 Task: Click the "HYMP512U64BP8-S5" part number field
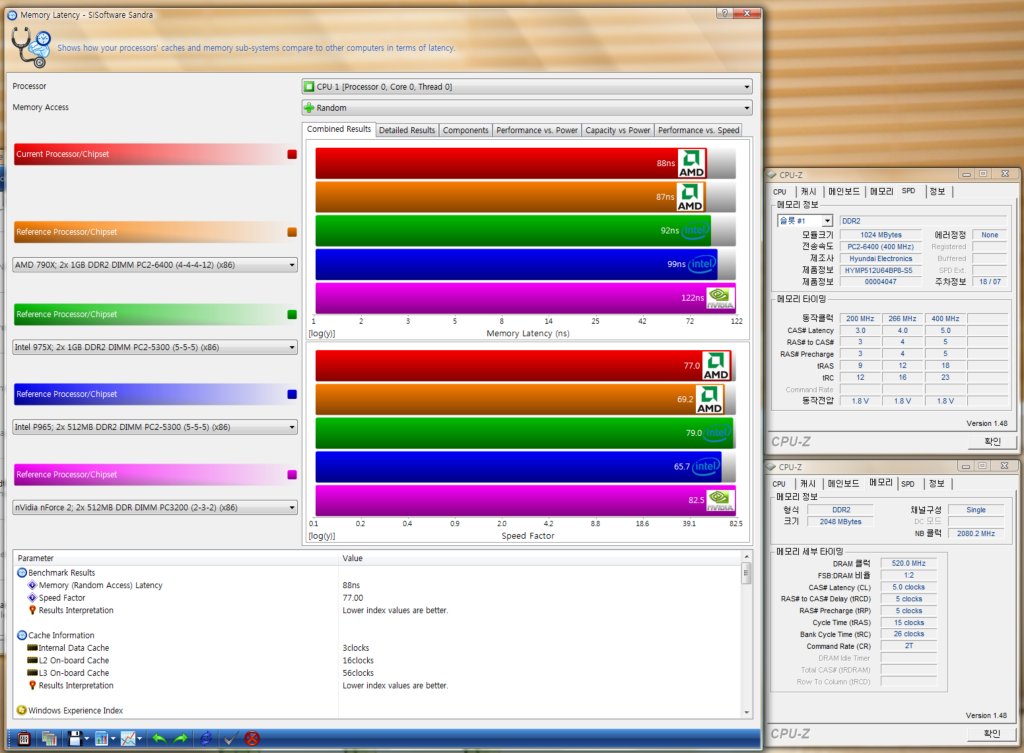point(880,270)
